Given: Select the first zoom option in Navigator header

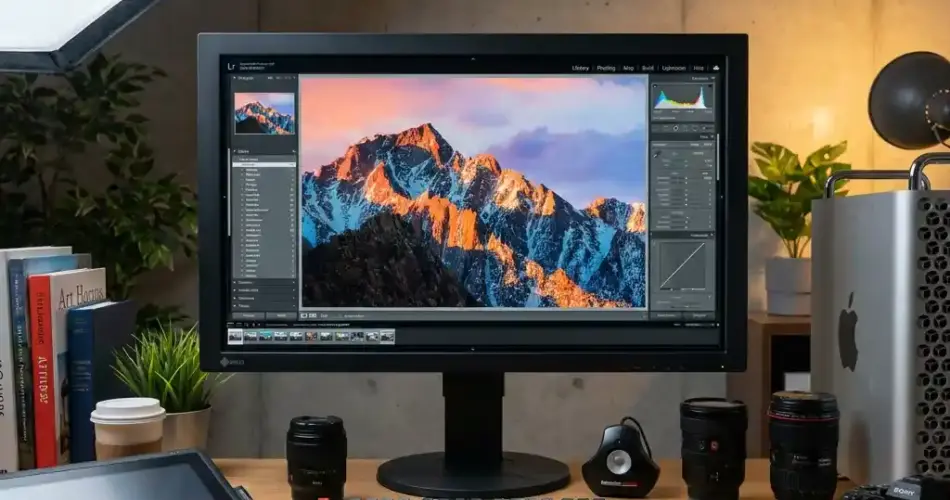Looking at the screenshot, I should coord(271,78).
